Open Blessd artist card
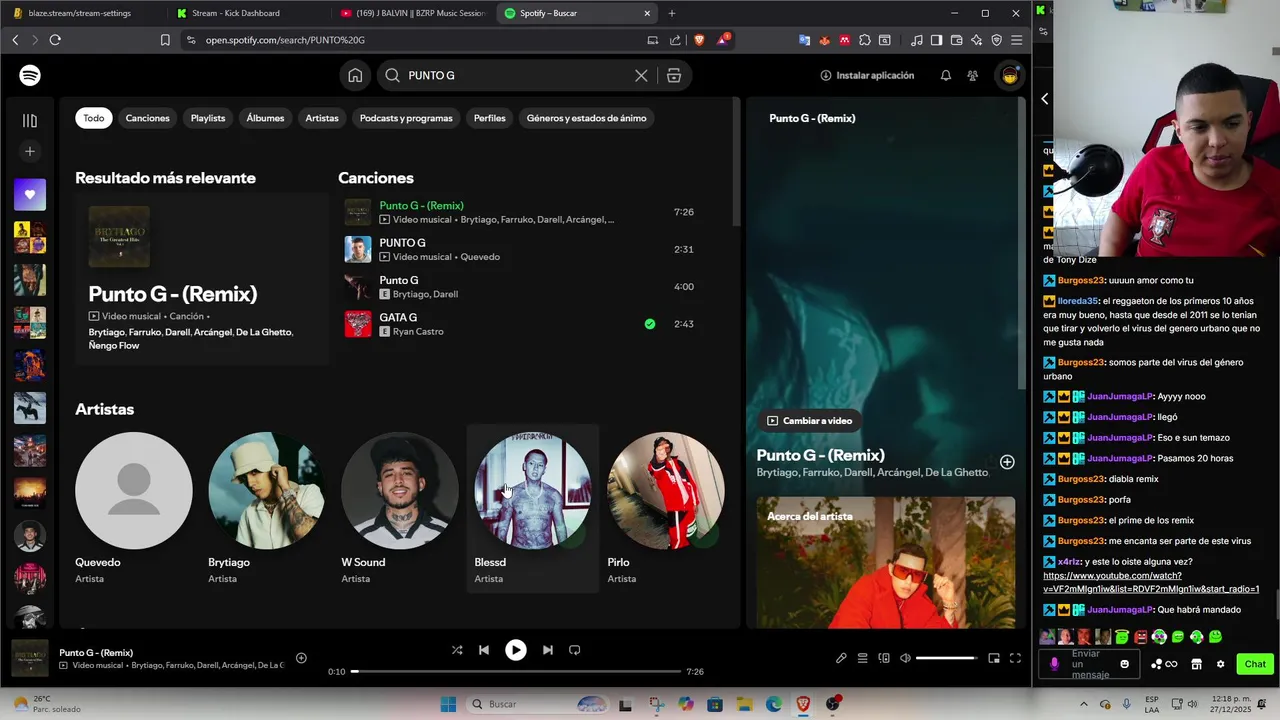The width and height of the screenshot is (1280, 720). pyautogui.click(x=532, y=508)
